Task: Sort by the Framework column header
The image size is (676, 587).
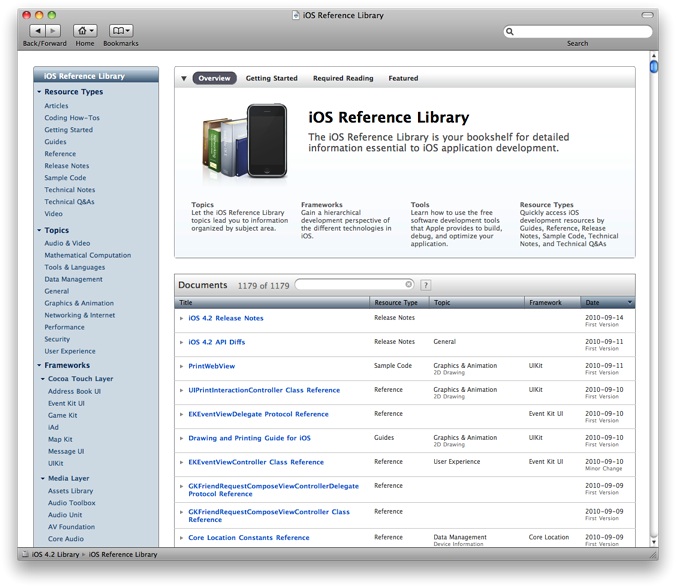Action: [x=552, y=303]
